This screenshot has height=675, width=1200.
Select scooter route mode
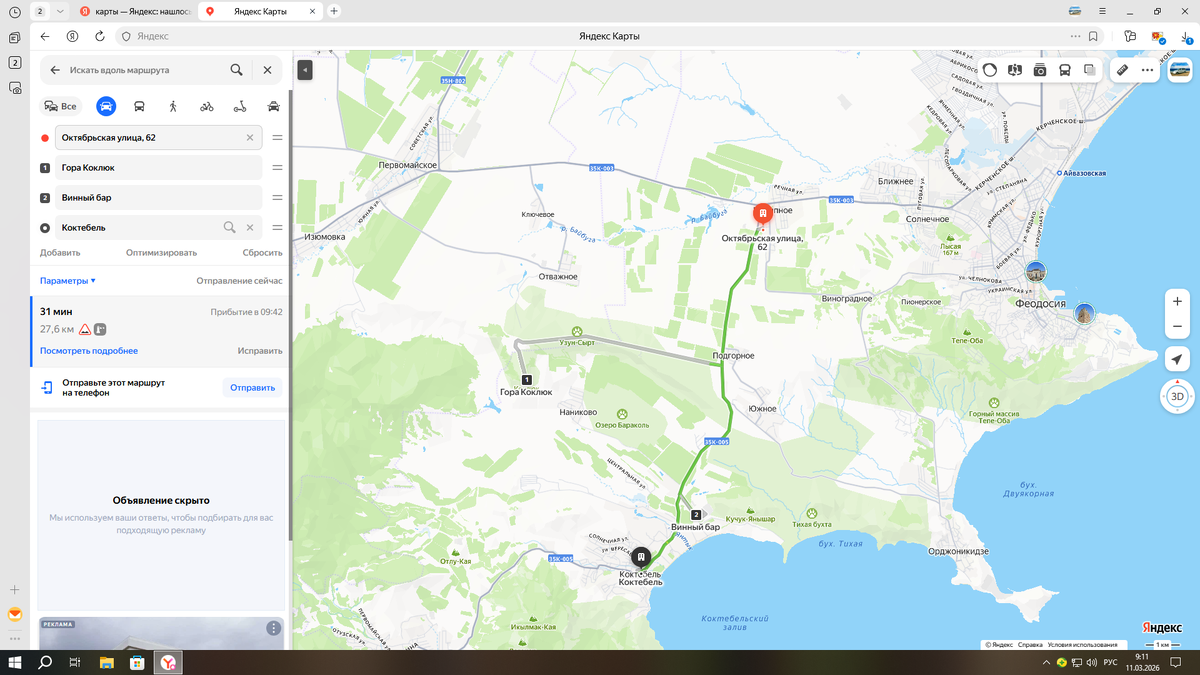click(x=240, y=106)
